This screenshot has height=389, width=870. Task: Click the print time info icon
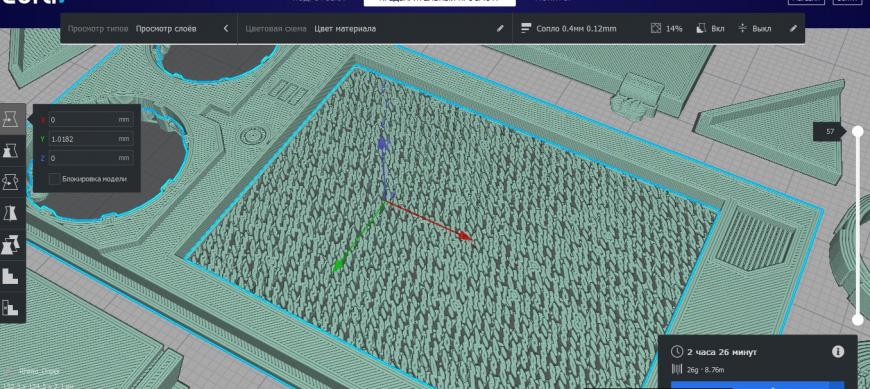point(838,352)
